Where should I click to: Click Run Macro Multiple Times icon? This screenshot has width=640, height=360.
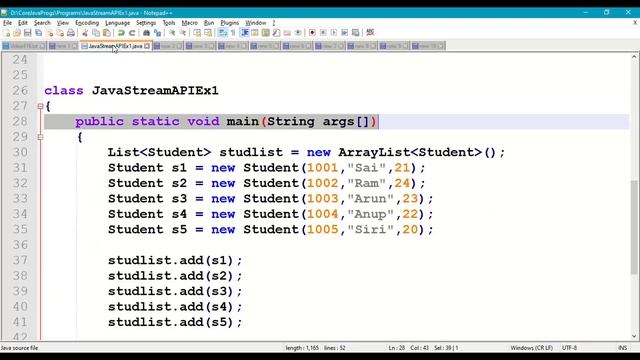coord(344,33)
